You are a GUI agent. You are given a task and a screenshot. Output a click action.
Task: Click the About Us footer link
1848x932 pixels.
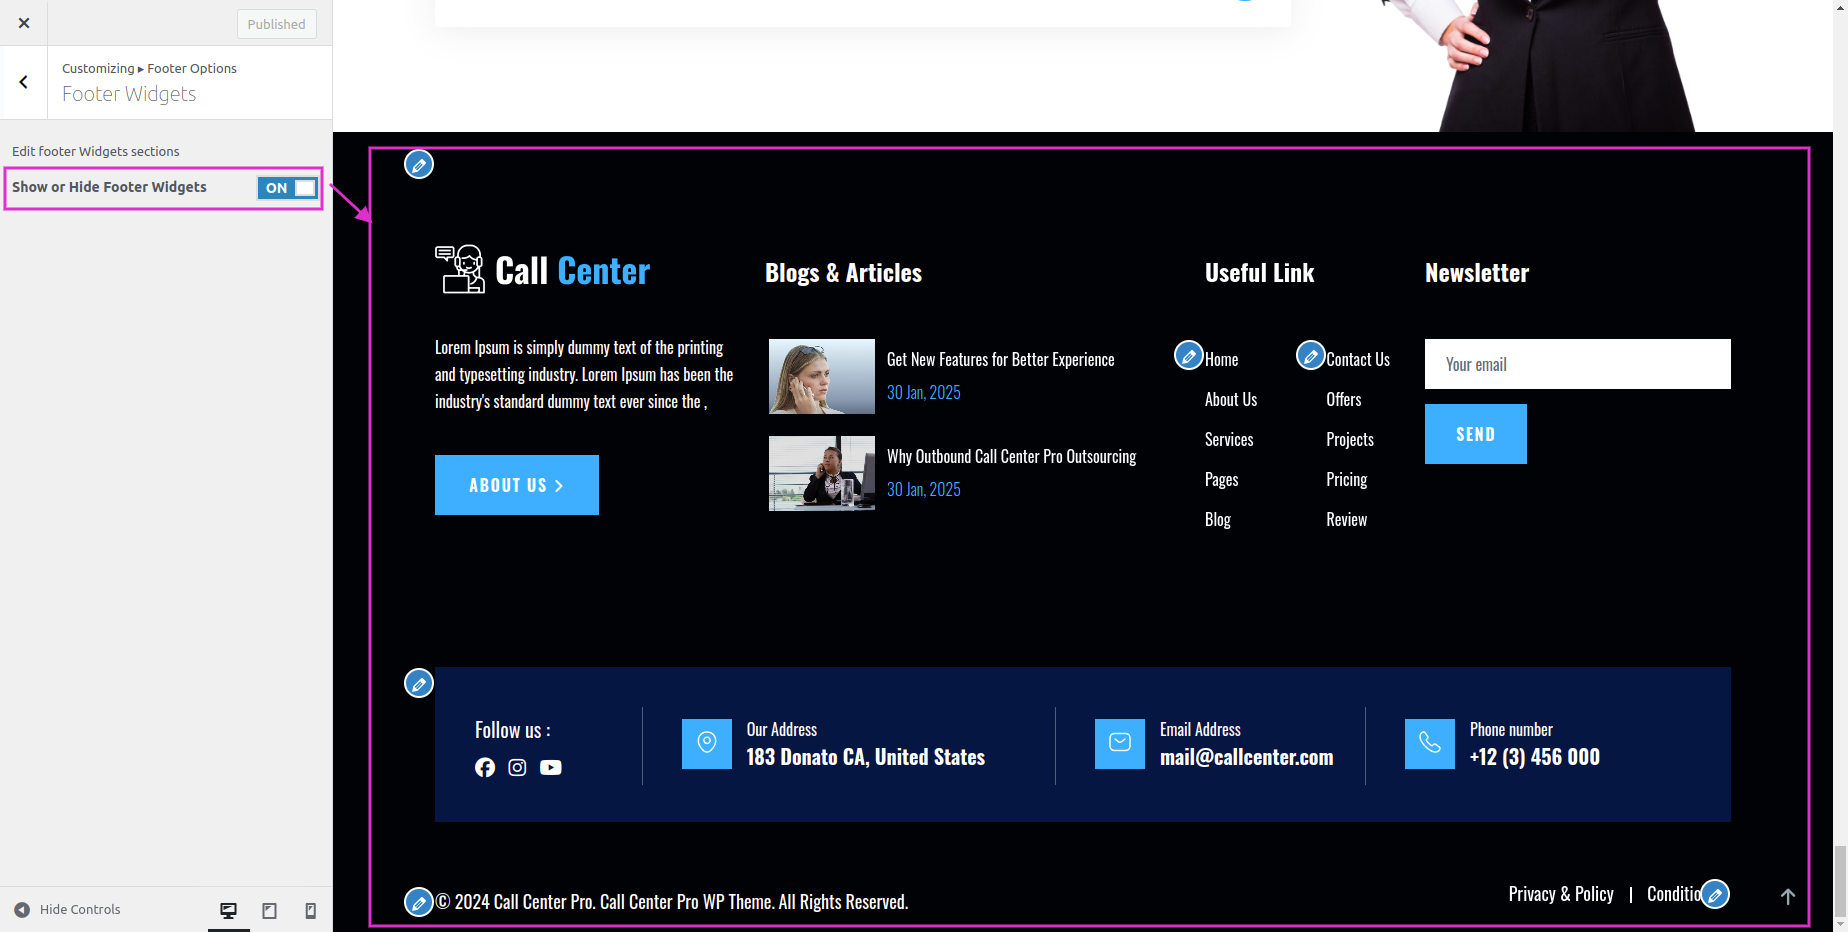pos(1231,399)
